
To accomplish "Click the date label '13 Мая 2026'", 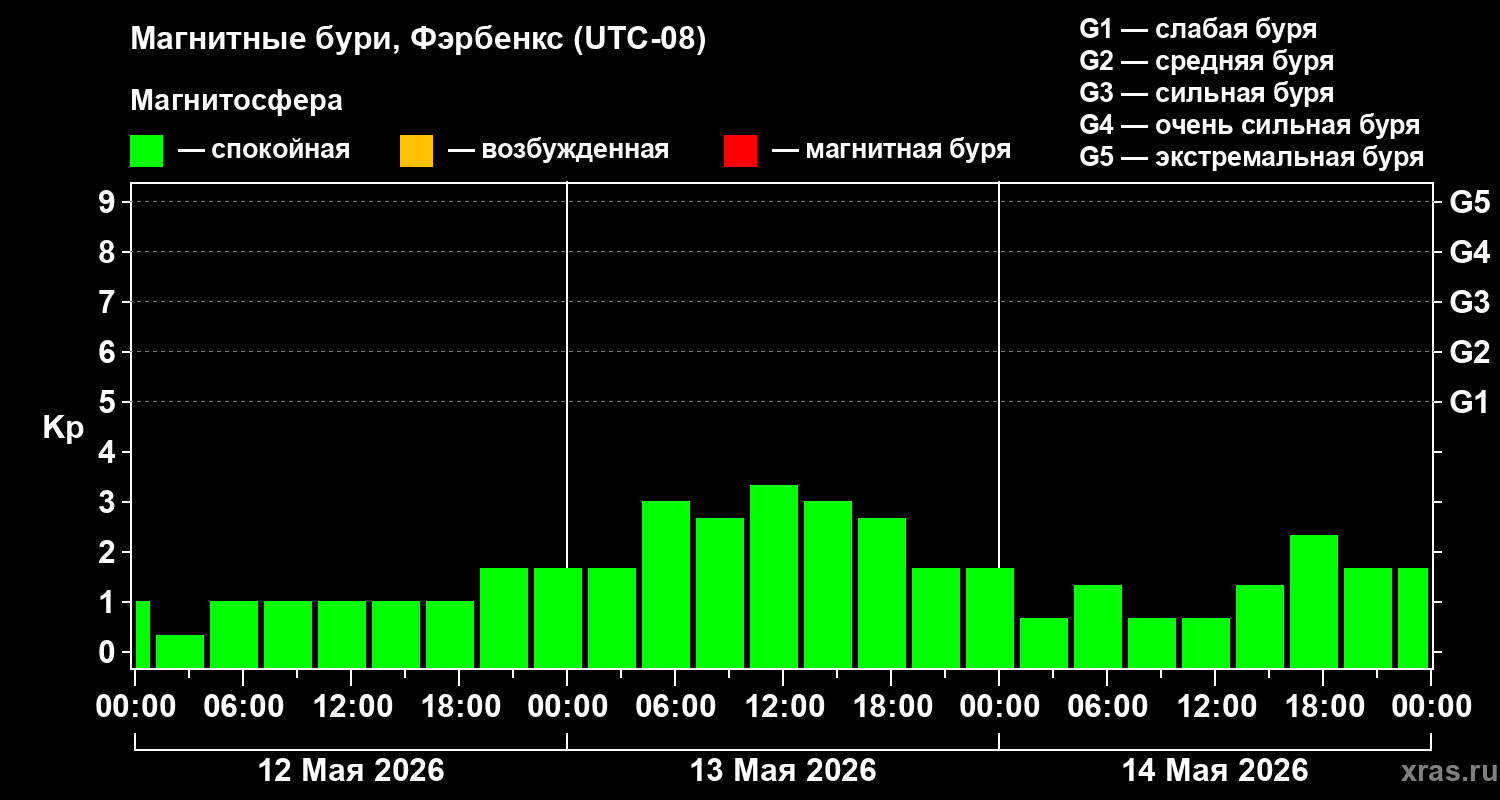I will (x=783, y=770).
